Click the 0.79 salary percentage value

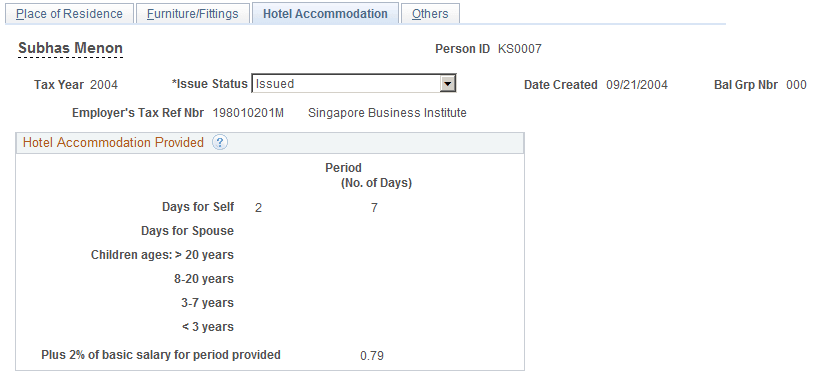(372, 356)
